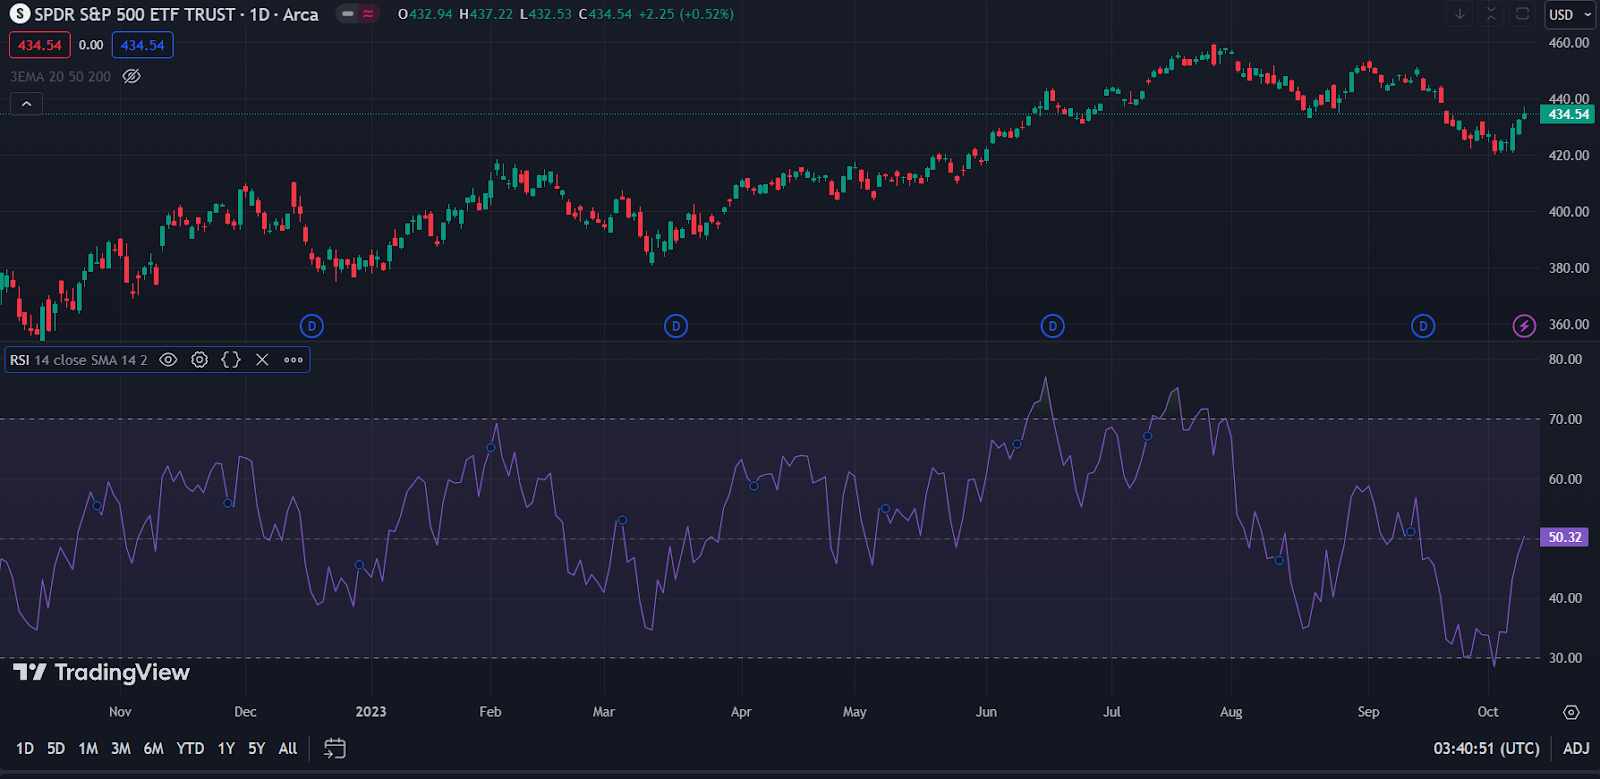This screenshot has height=779, width=1600.
Task: Click the purple lightning event marker icon
Action: tap(1524, 326)
